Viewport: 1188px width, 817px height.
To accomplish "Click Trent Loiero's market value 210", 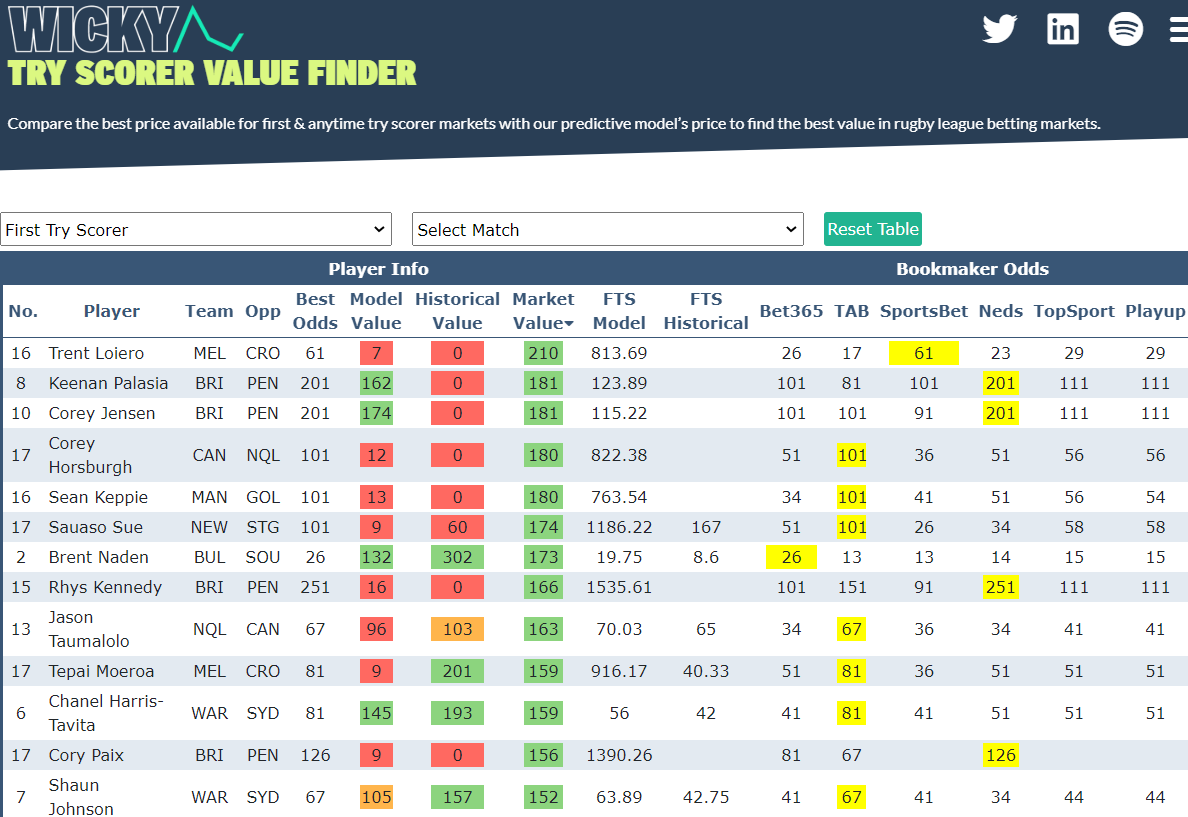I will (x=543, y=353).
